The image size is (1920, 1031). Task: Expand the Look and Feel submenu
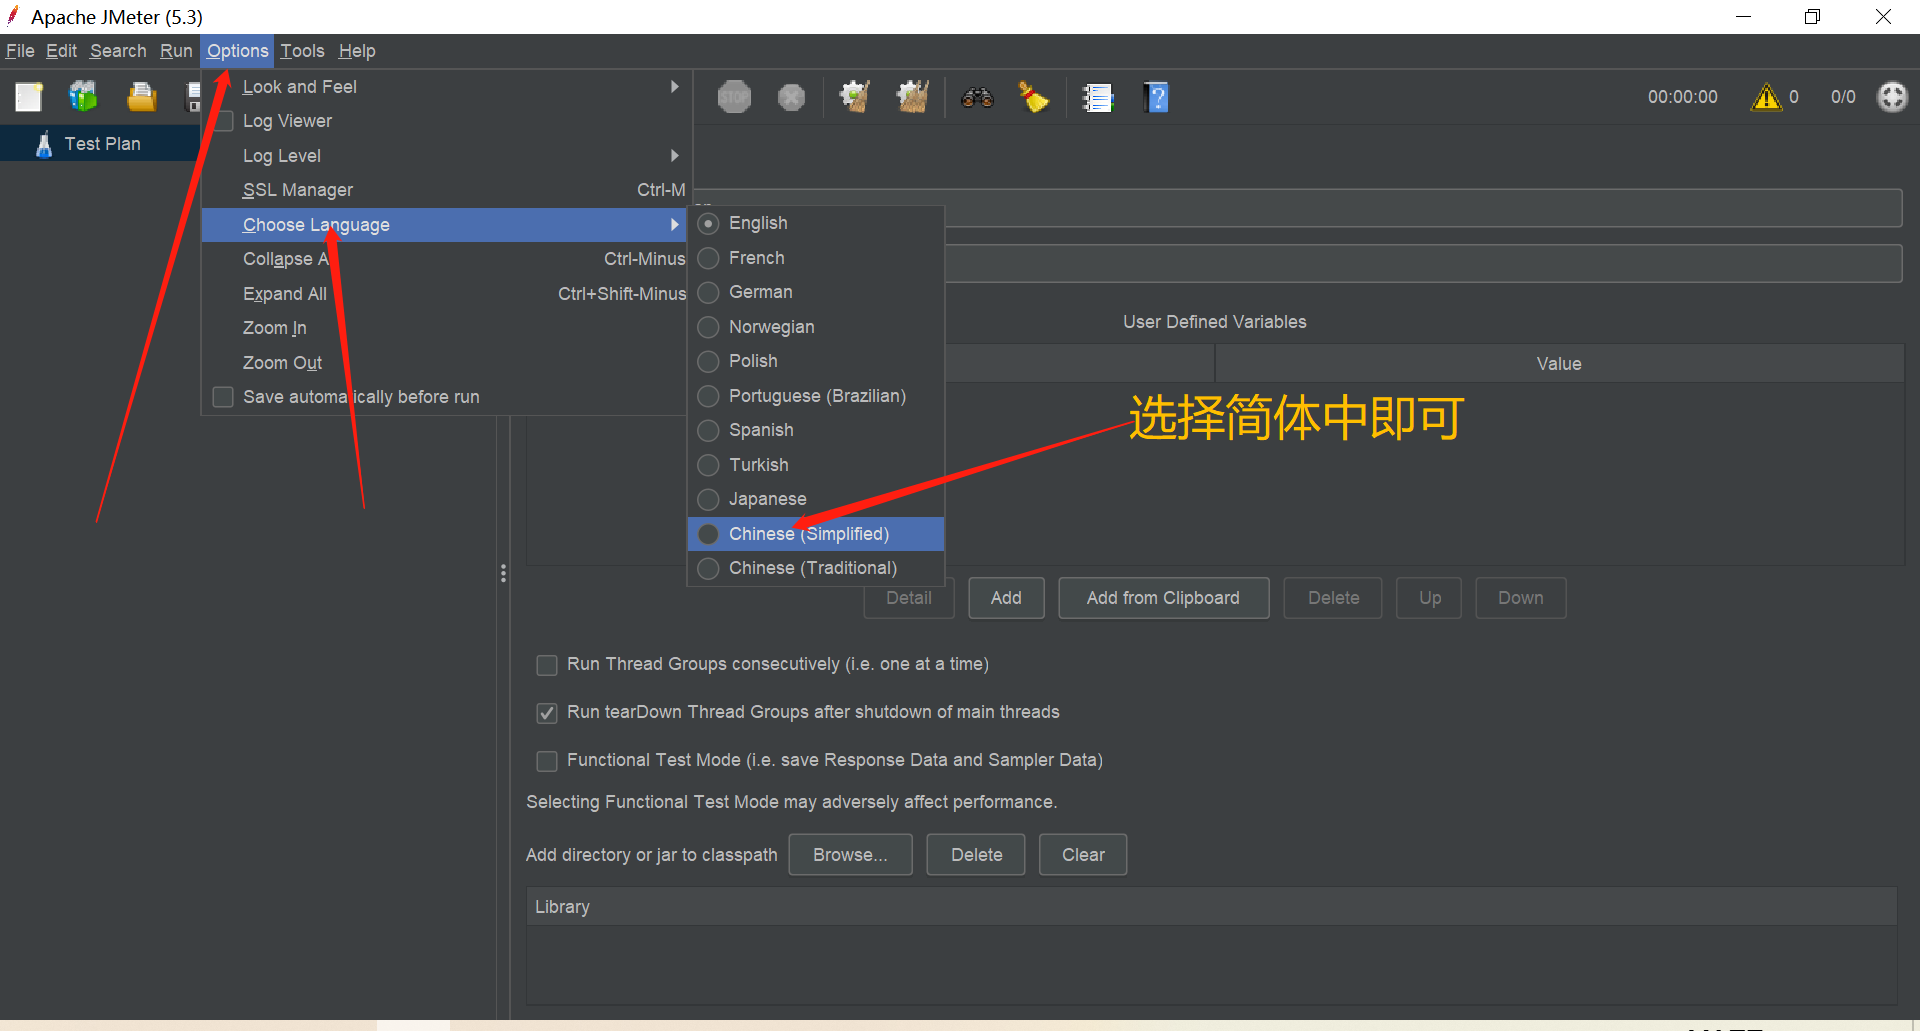[x=675, y=86]
